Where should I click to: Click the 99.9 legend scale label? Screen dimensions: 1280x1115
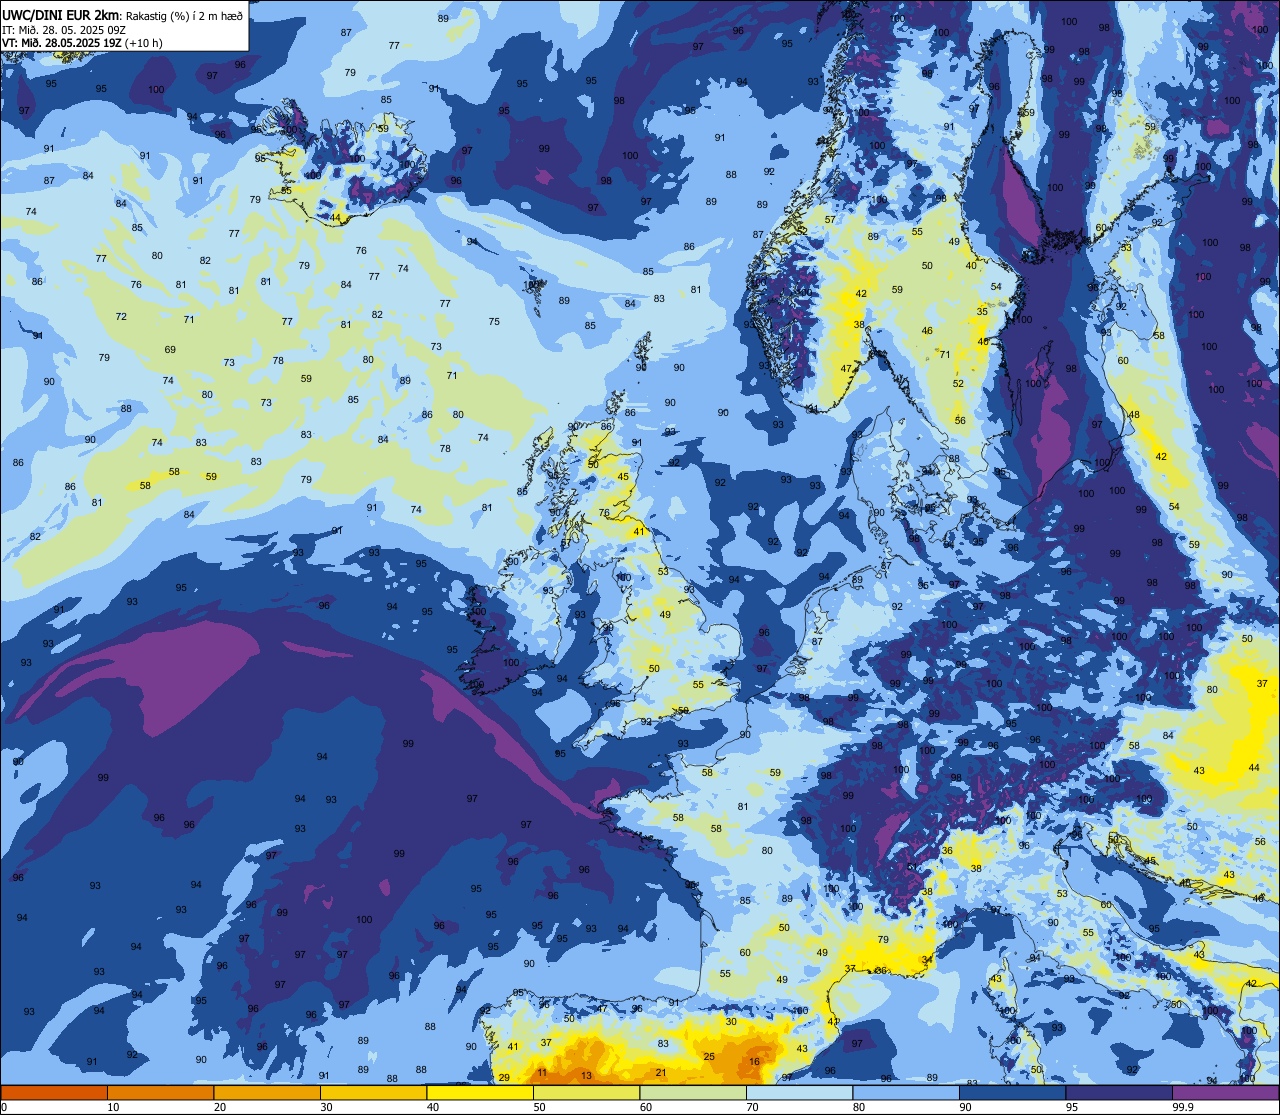coord(1184,1107)
